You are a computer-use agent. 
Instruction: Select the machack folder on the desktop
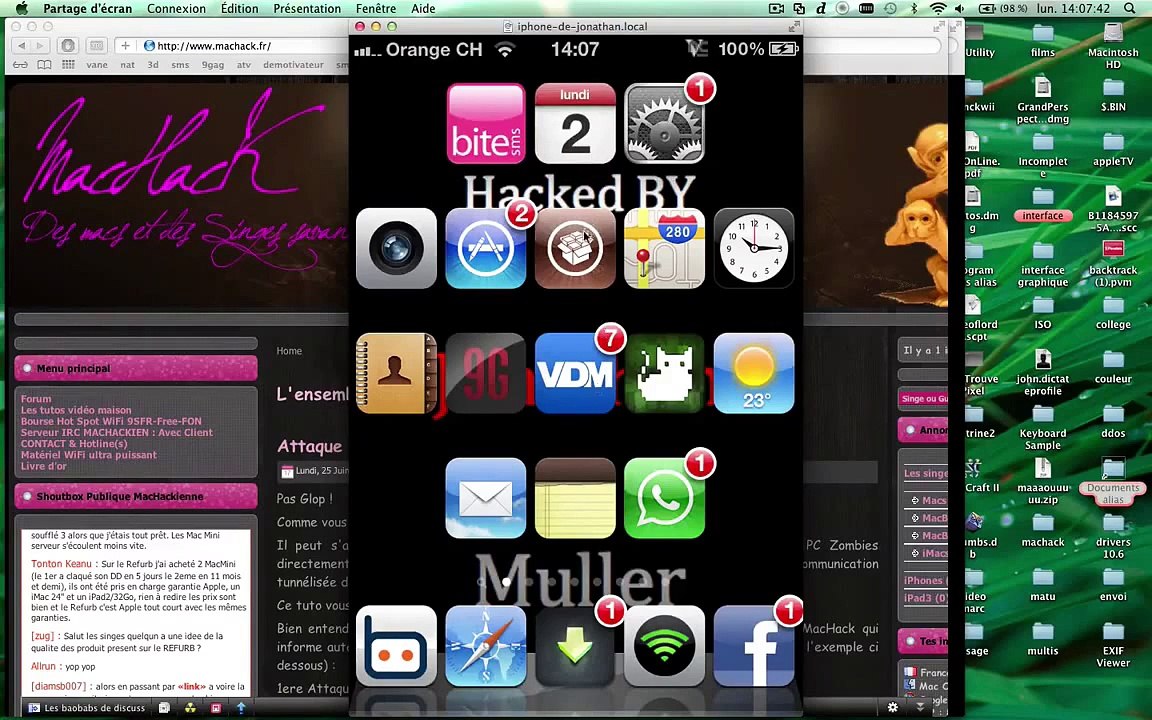1043,530
